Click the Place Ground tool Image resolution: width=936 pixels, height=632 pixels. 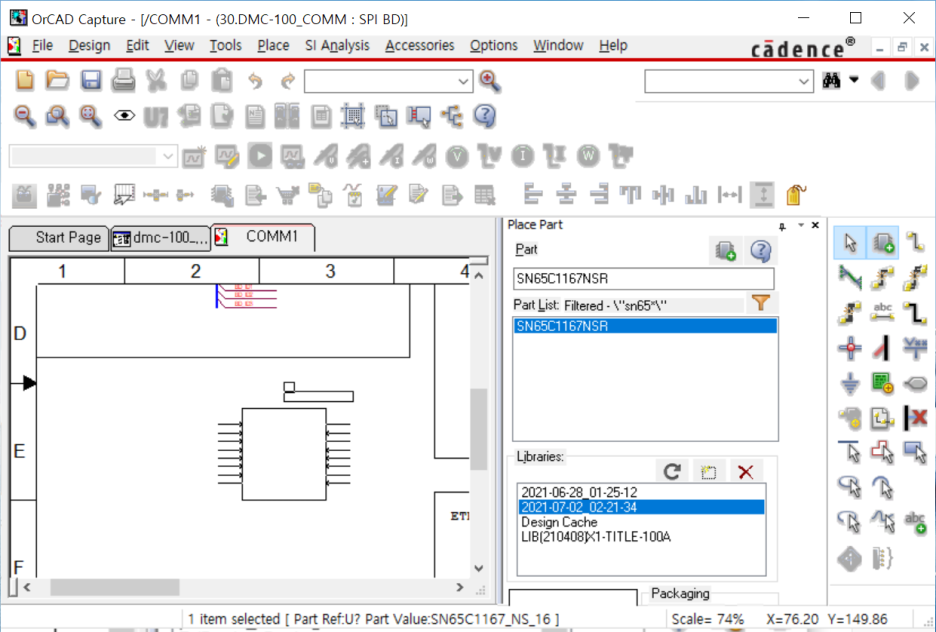pyautogui.click(x=850, y=383)
